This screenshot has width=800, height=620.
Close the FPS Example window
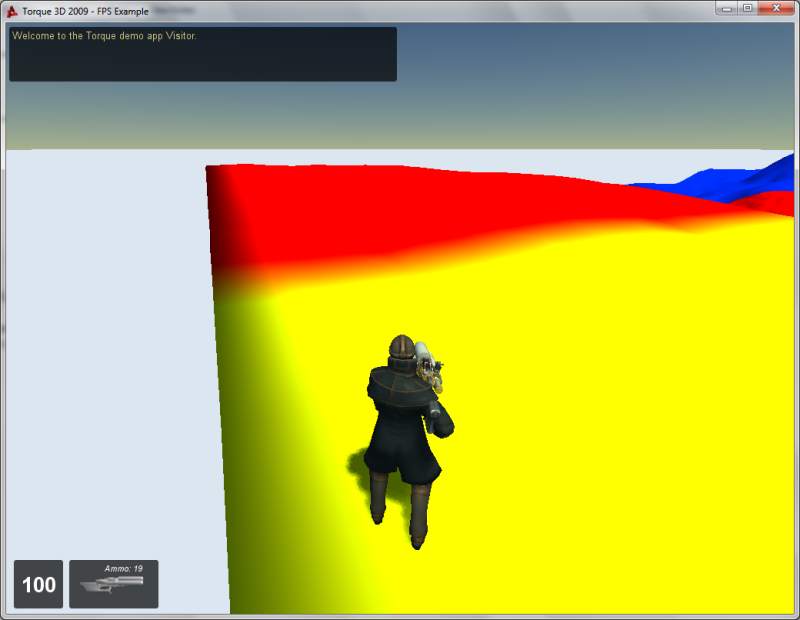pos(777,8)
